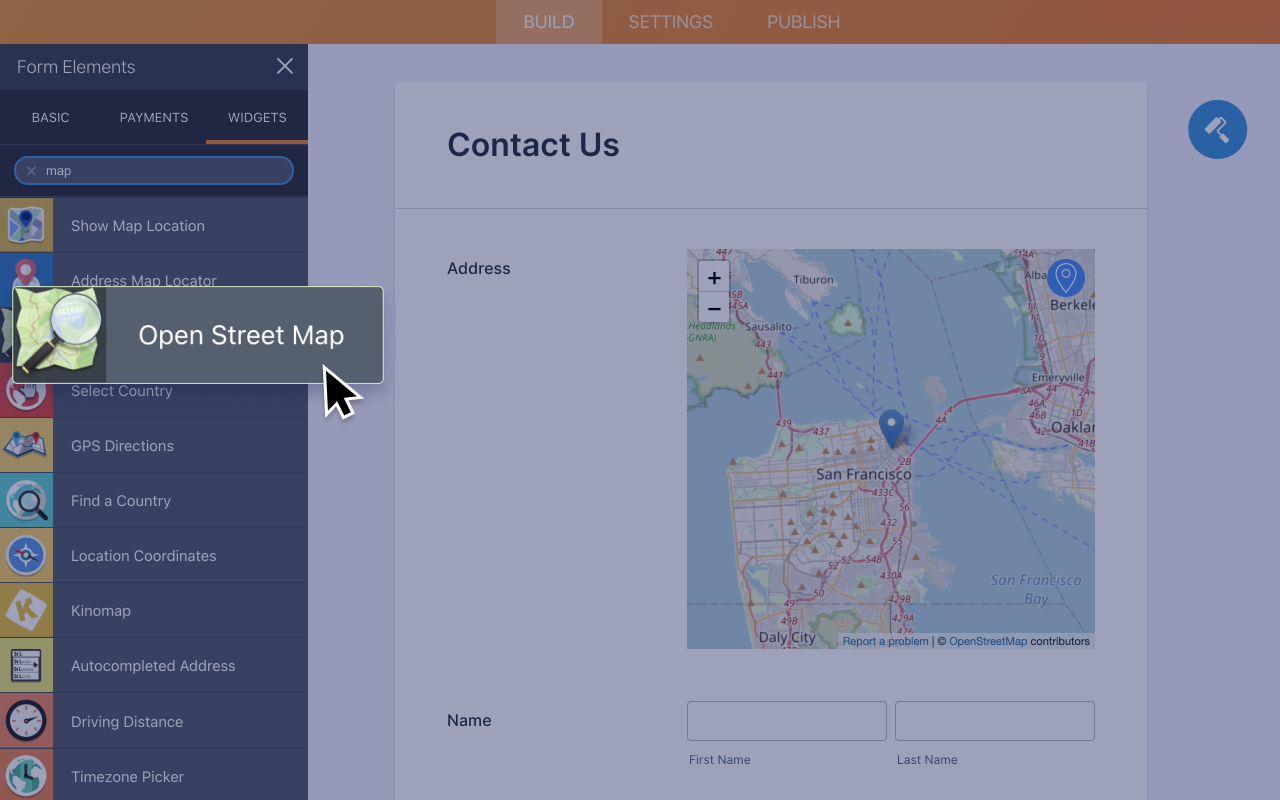Click the OpenStreetMap contributors link
1280x800 pixels.
tap(988, 641)
